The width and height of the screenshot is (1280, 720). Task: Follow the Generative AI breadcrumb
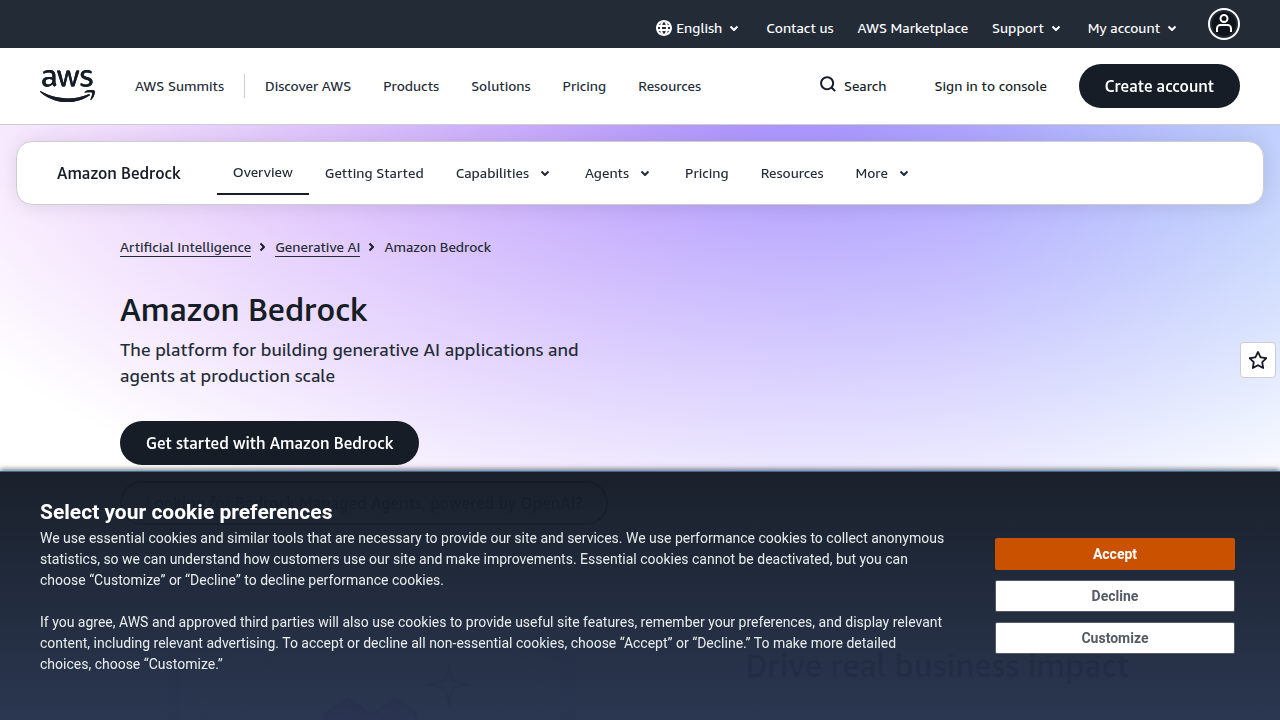point(318,247)
